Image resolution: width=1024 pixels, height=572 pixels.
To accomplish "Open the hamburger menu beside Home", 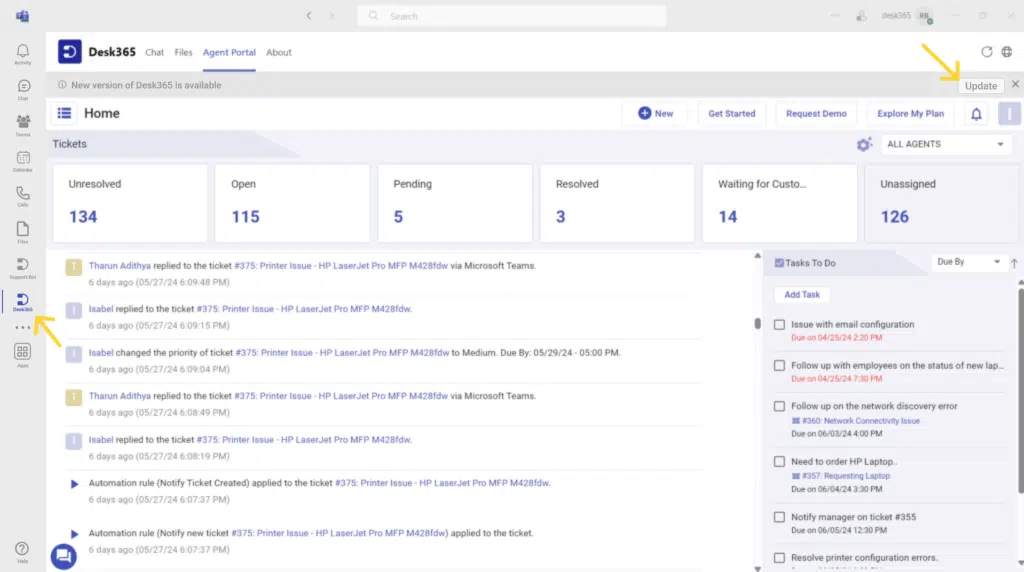I will click(64, 114).
